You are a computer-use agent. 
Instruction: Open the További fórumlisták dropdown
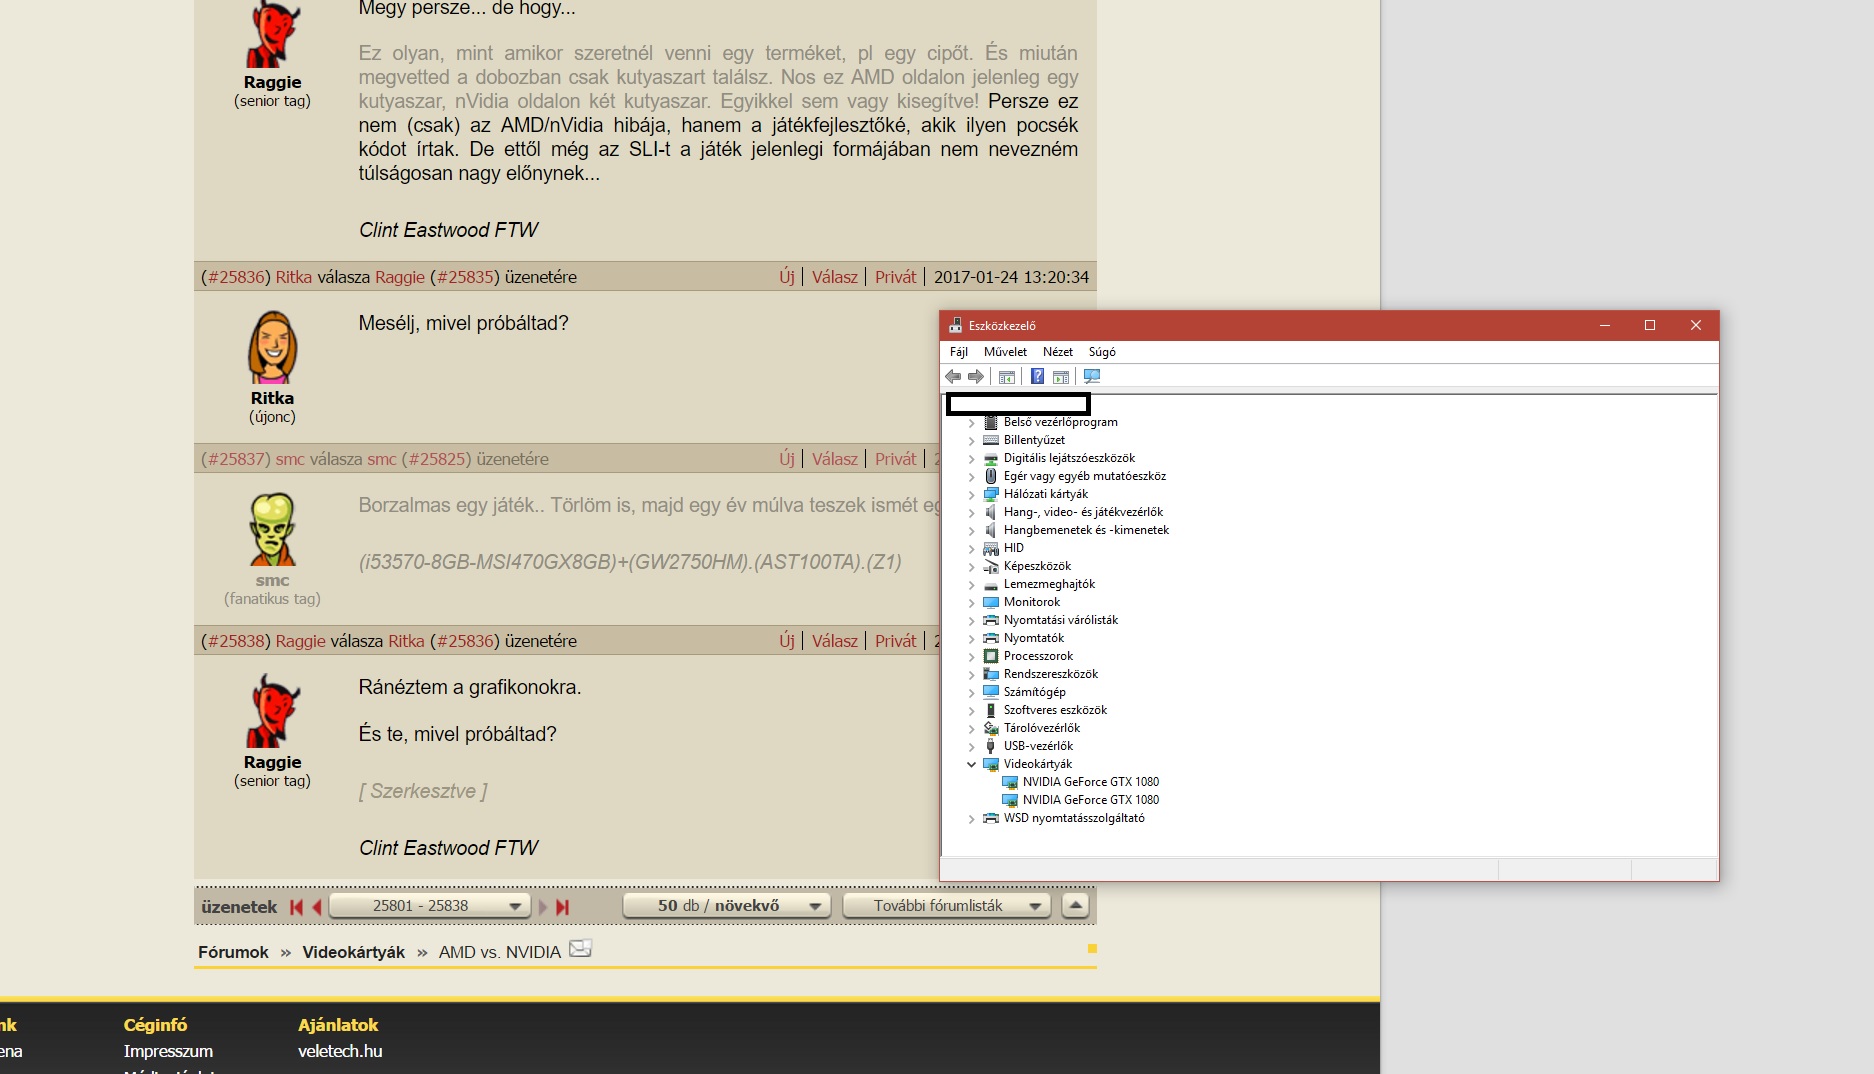pyautogui.click(x=947, y=906)
